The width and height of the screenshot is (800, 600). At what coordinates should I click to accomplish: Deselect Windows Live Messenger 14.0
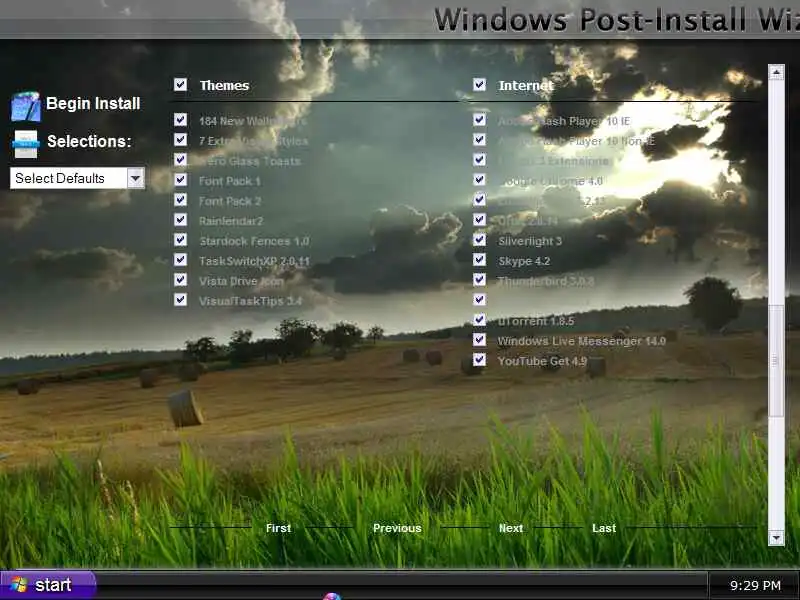point(479,339)
